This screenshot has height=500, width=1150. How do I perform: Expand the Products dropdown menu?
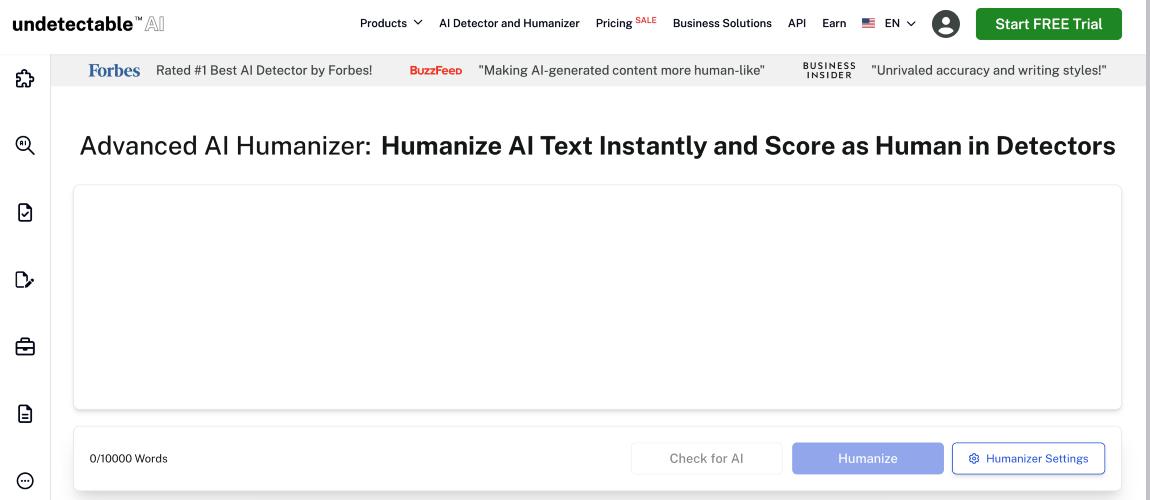[x=391, y=23]
